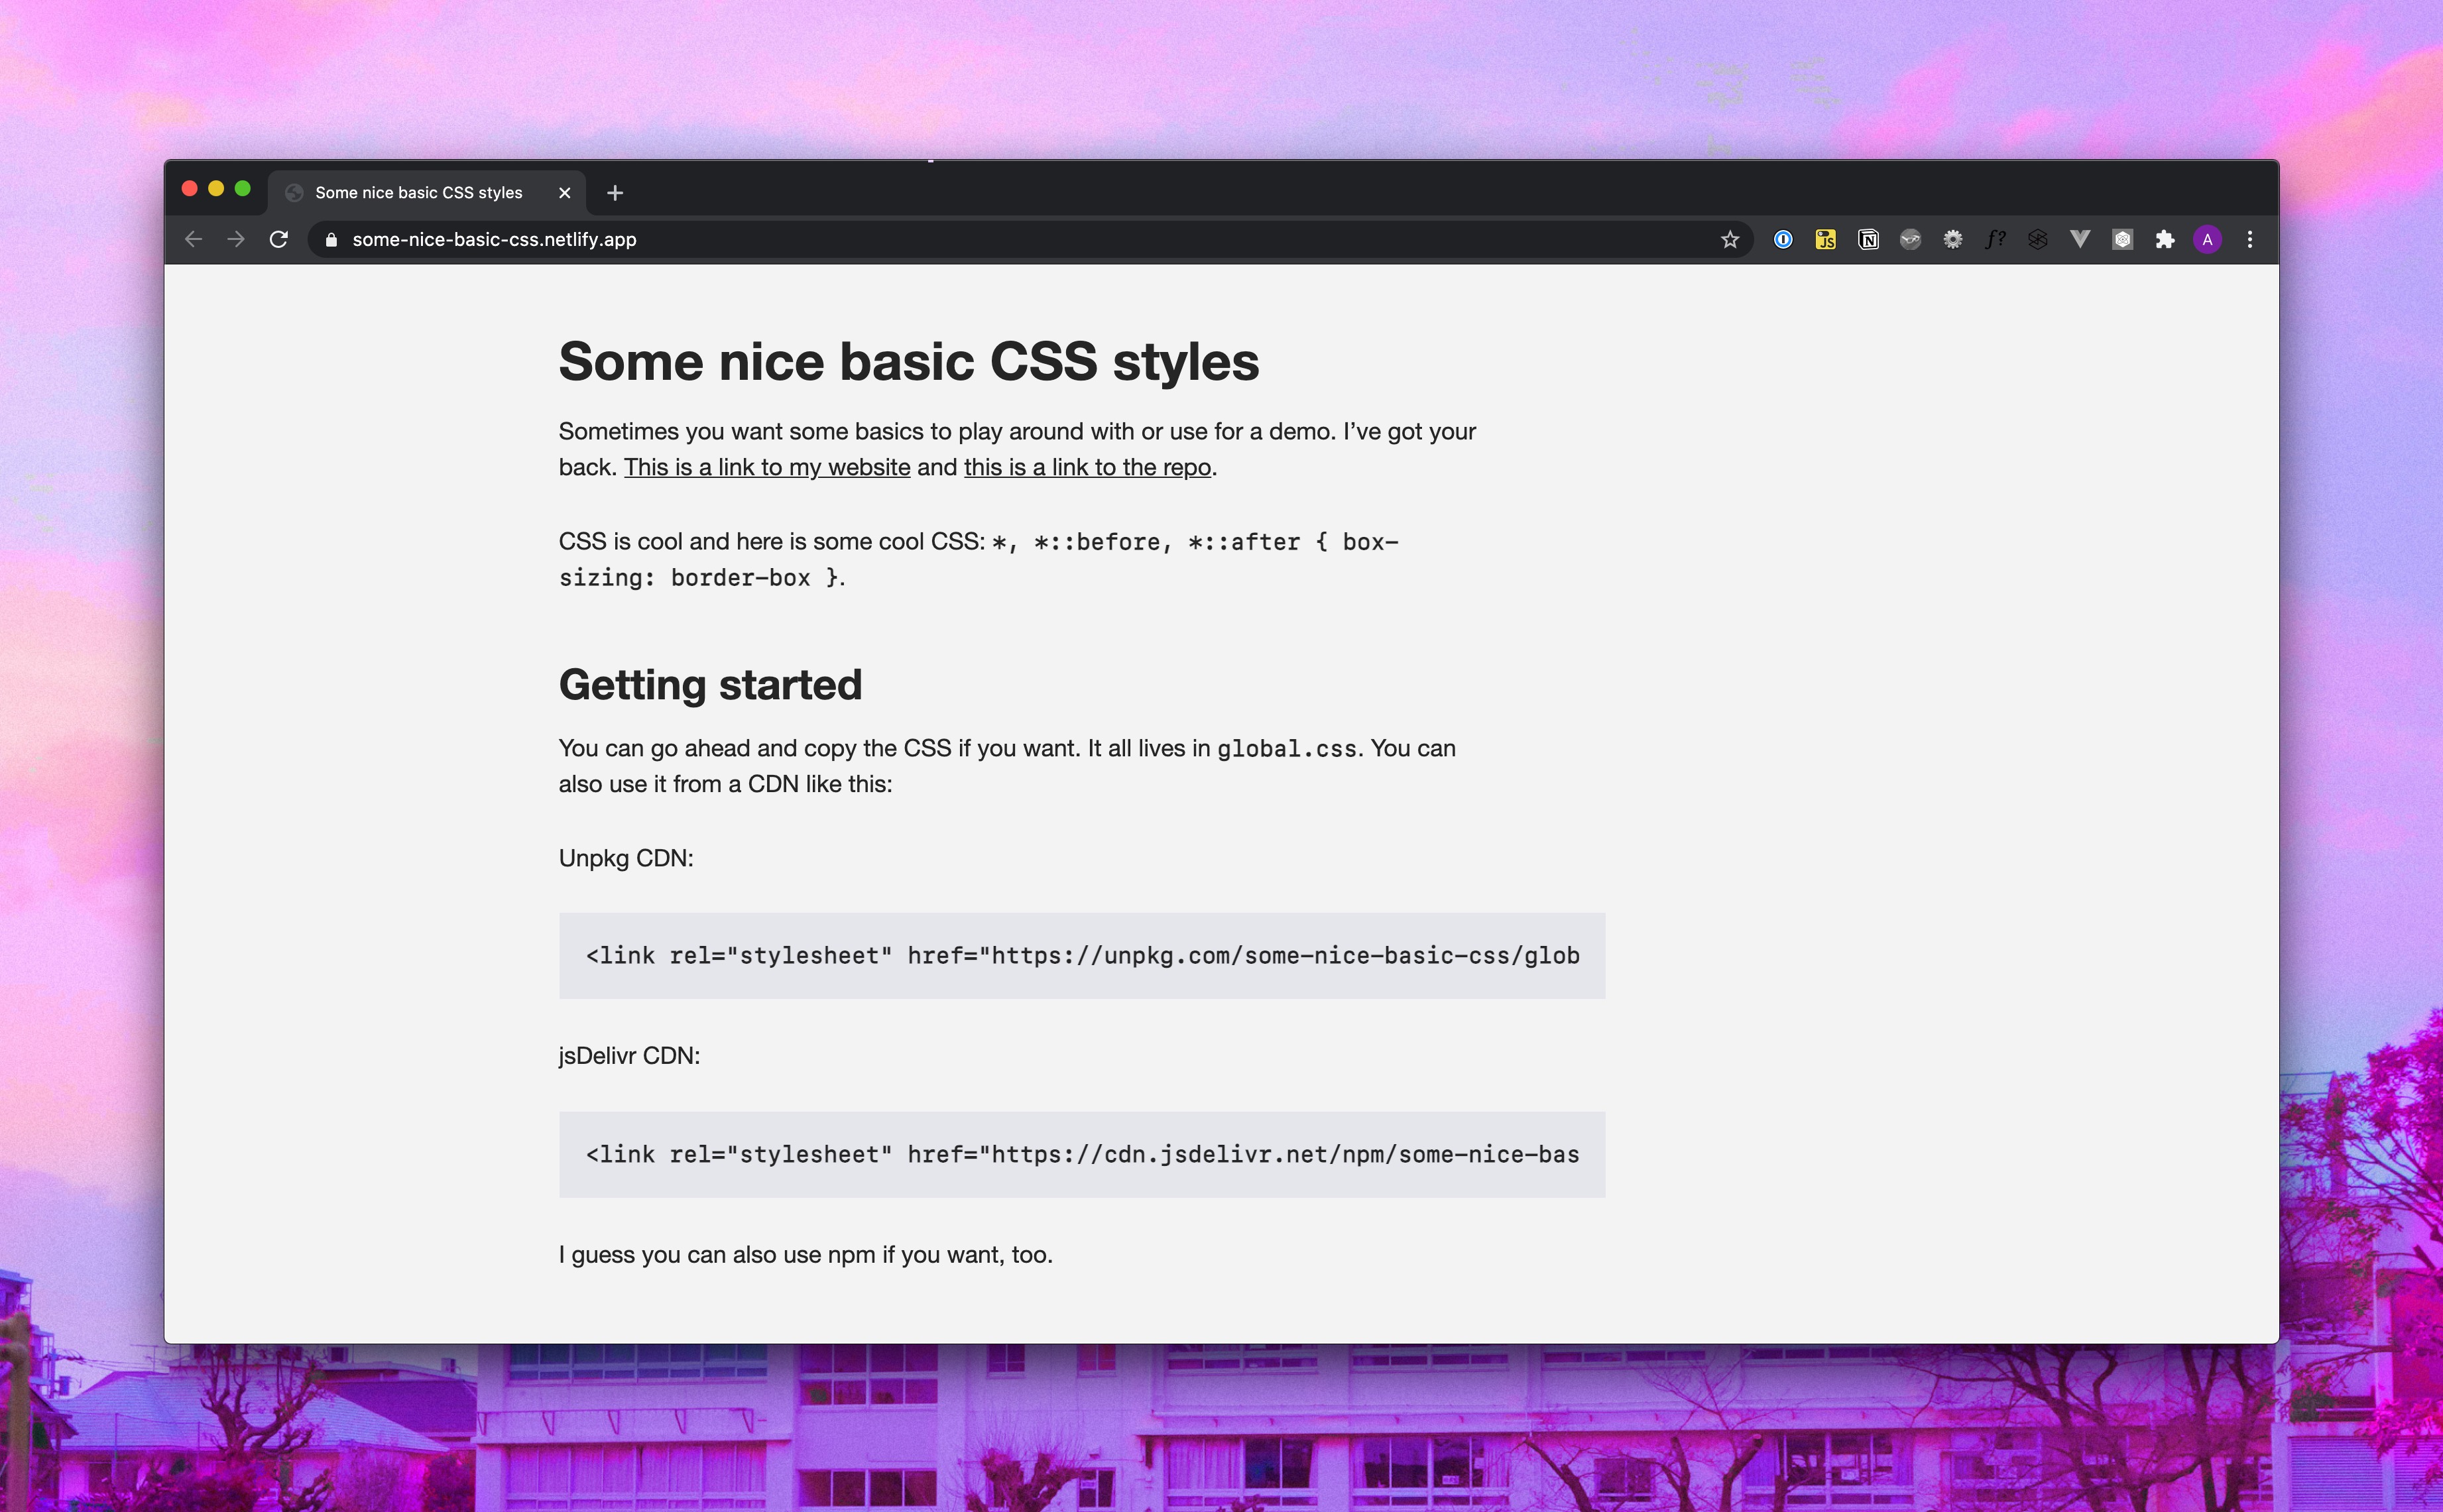Open the profile menu avatar
The height and width of the screenshot is (1512, 2443).
2207,239
